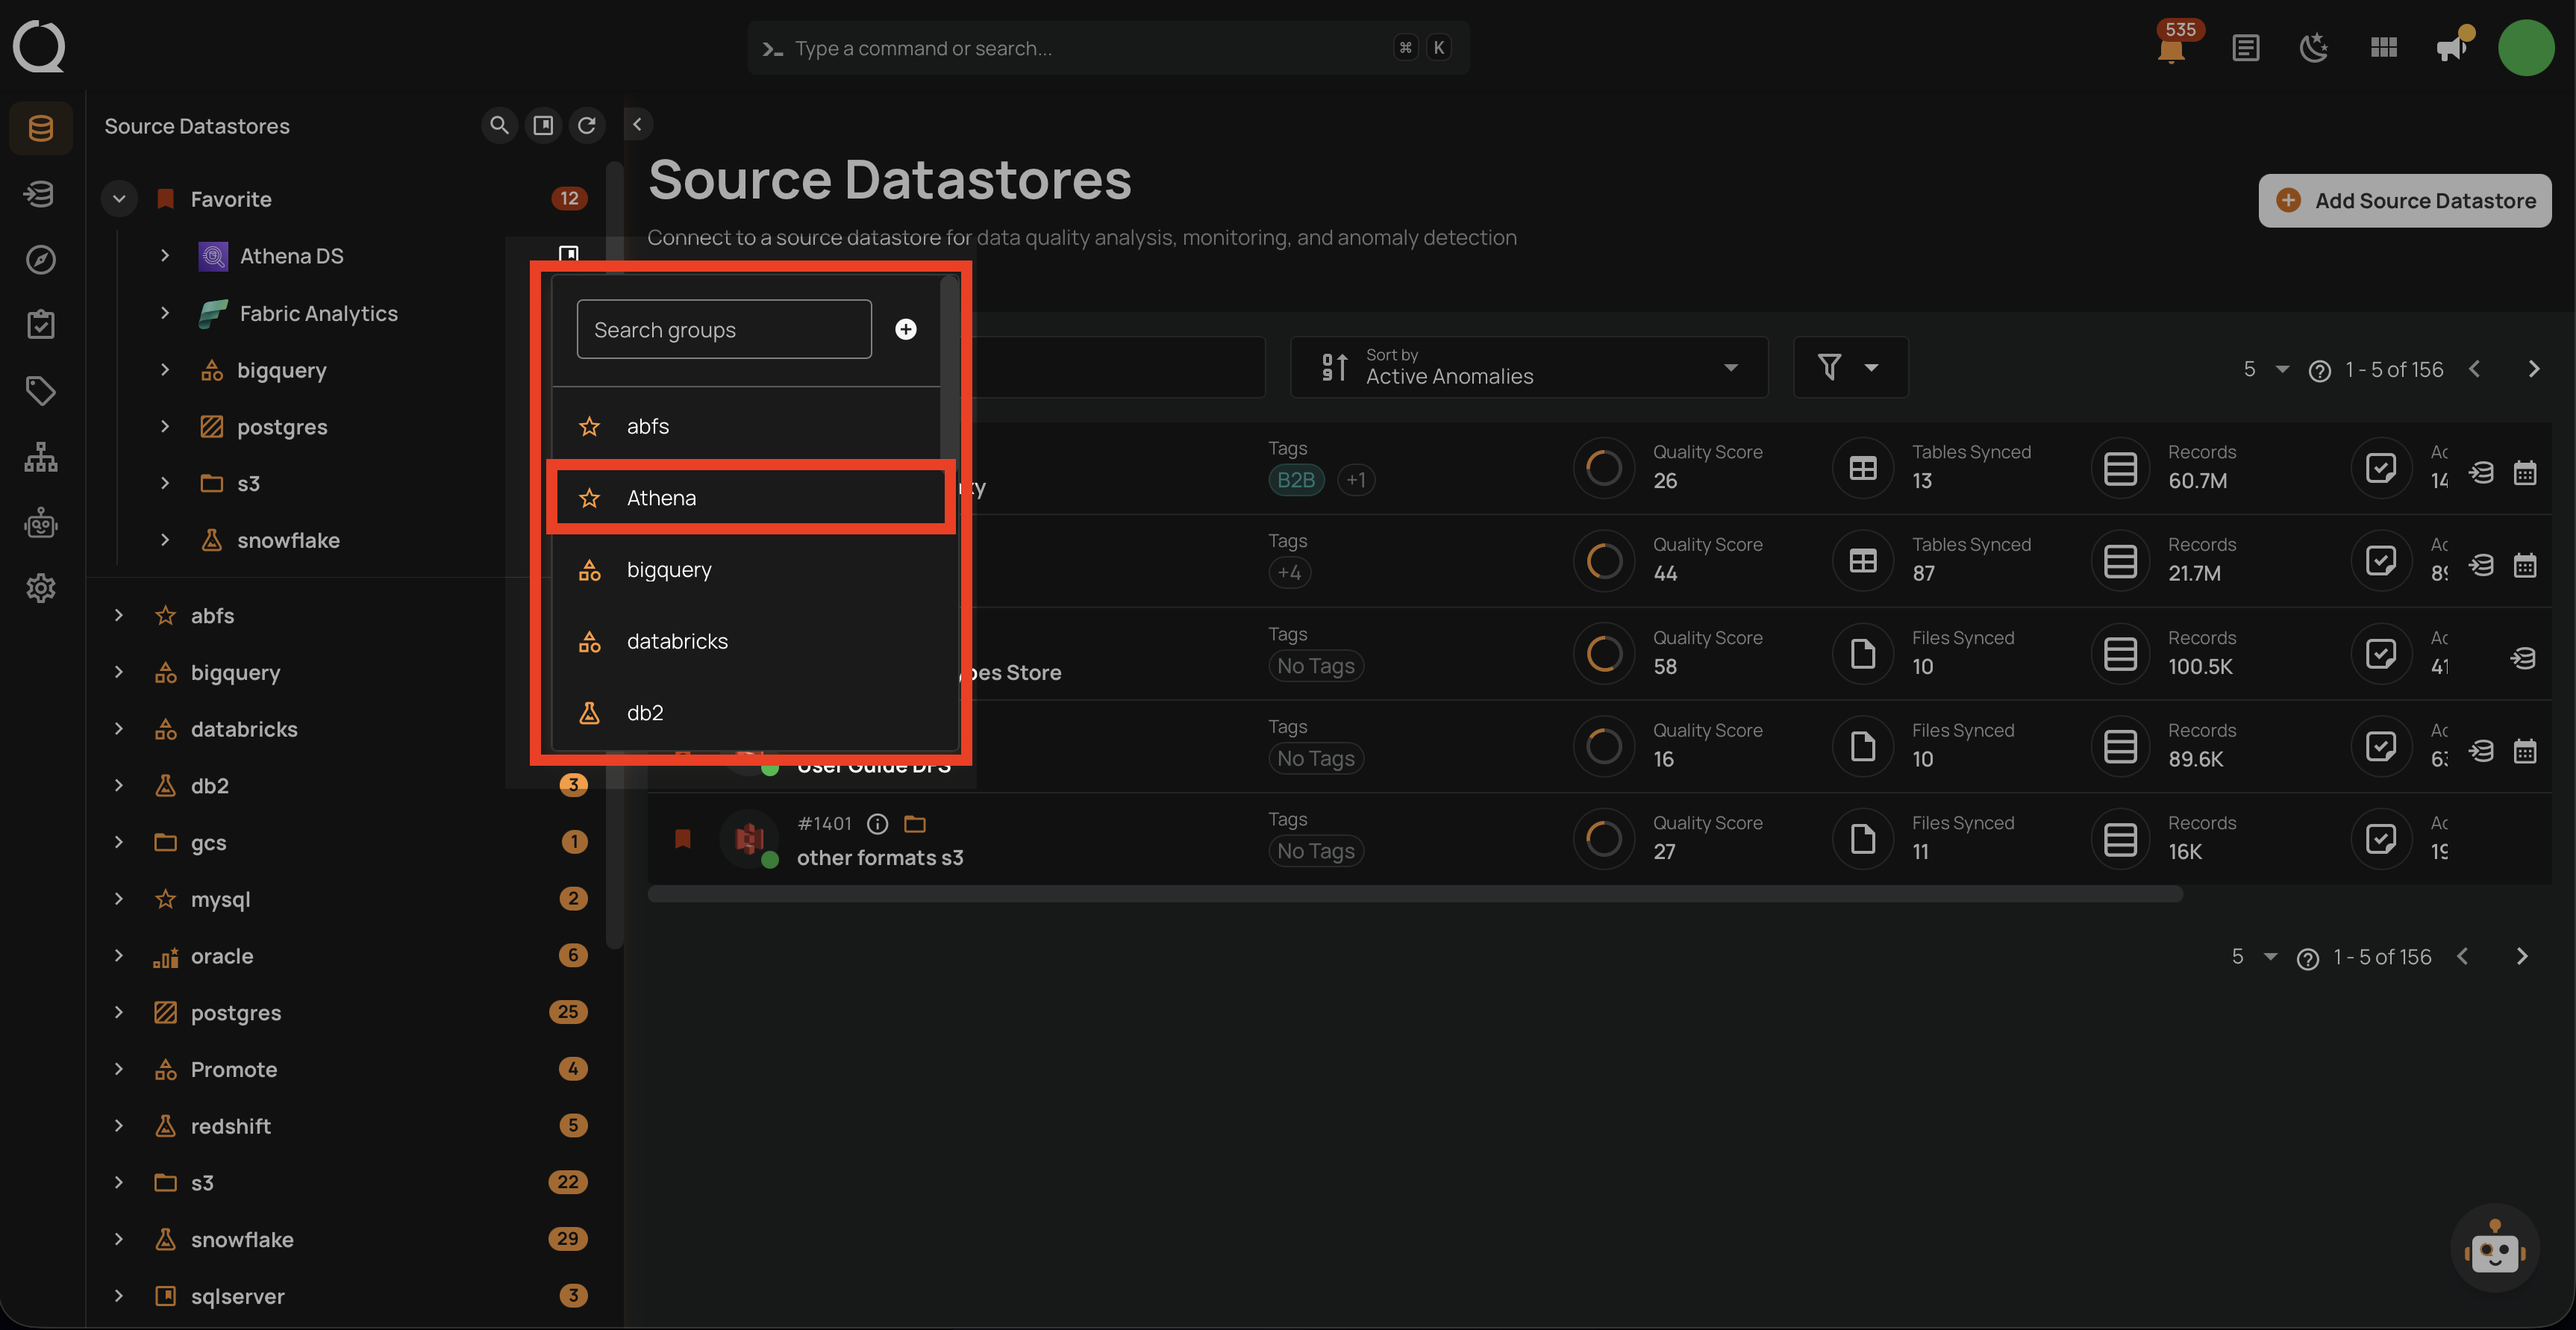This screenshot has height=1330, width=2576.
Task: Favorite the Athena group in the dropdown
Action: (590, 497)
